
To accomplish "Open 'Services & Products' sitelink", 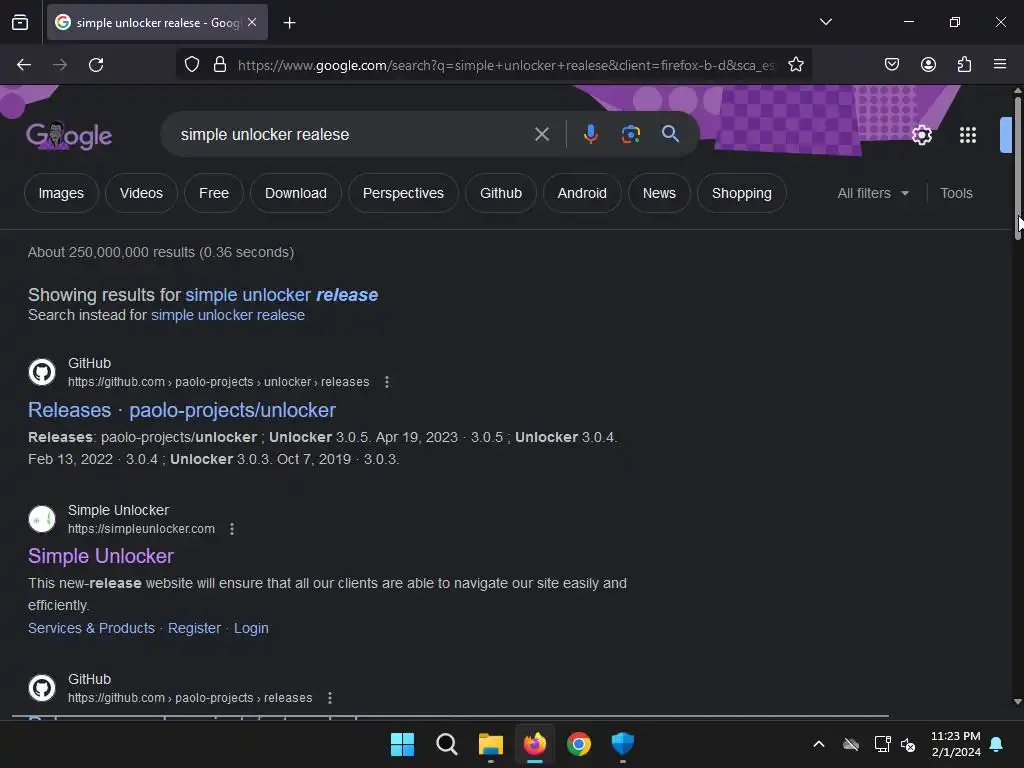I will click(91, 628).
